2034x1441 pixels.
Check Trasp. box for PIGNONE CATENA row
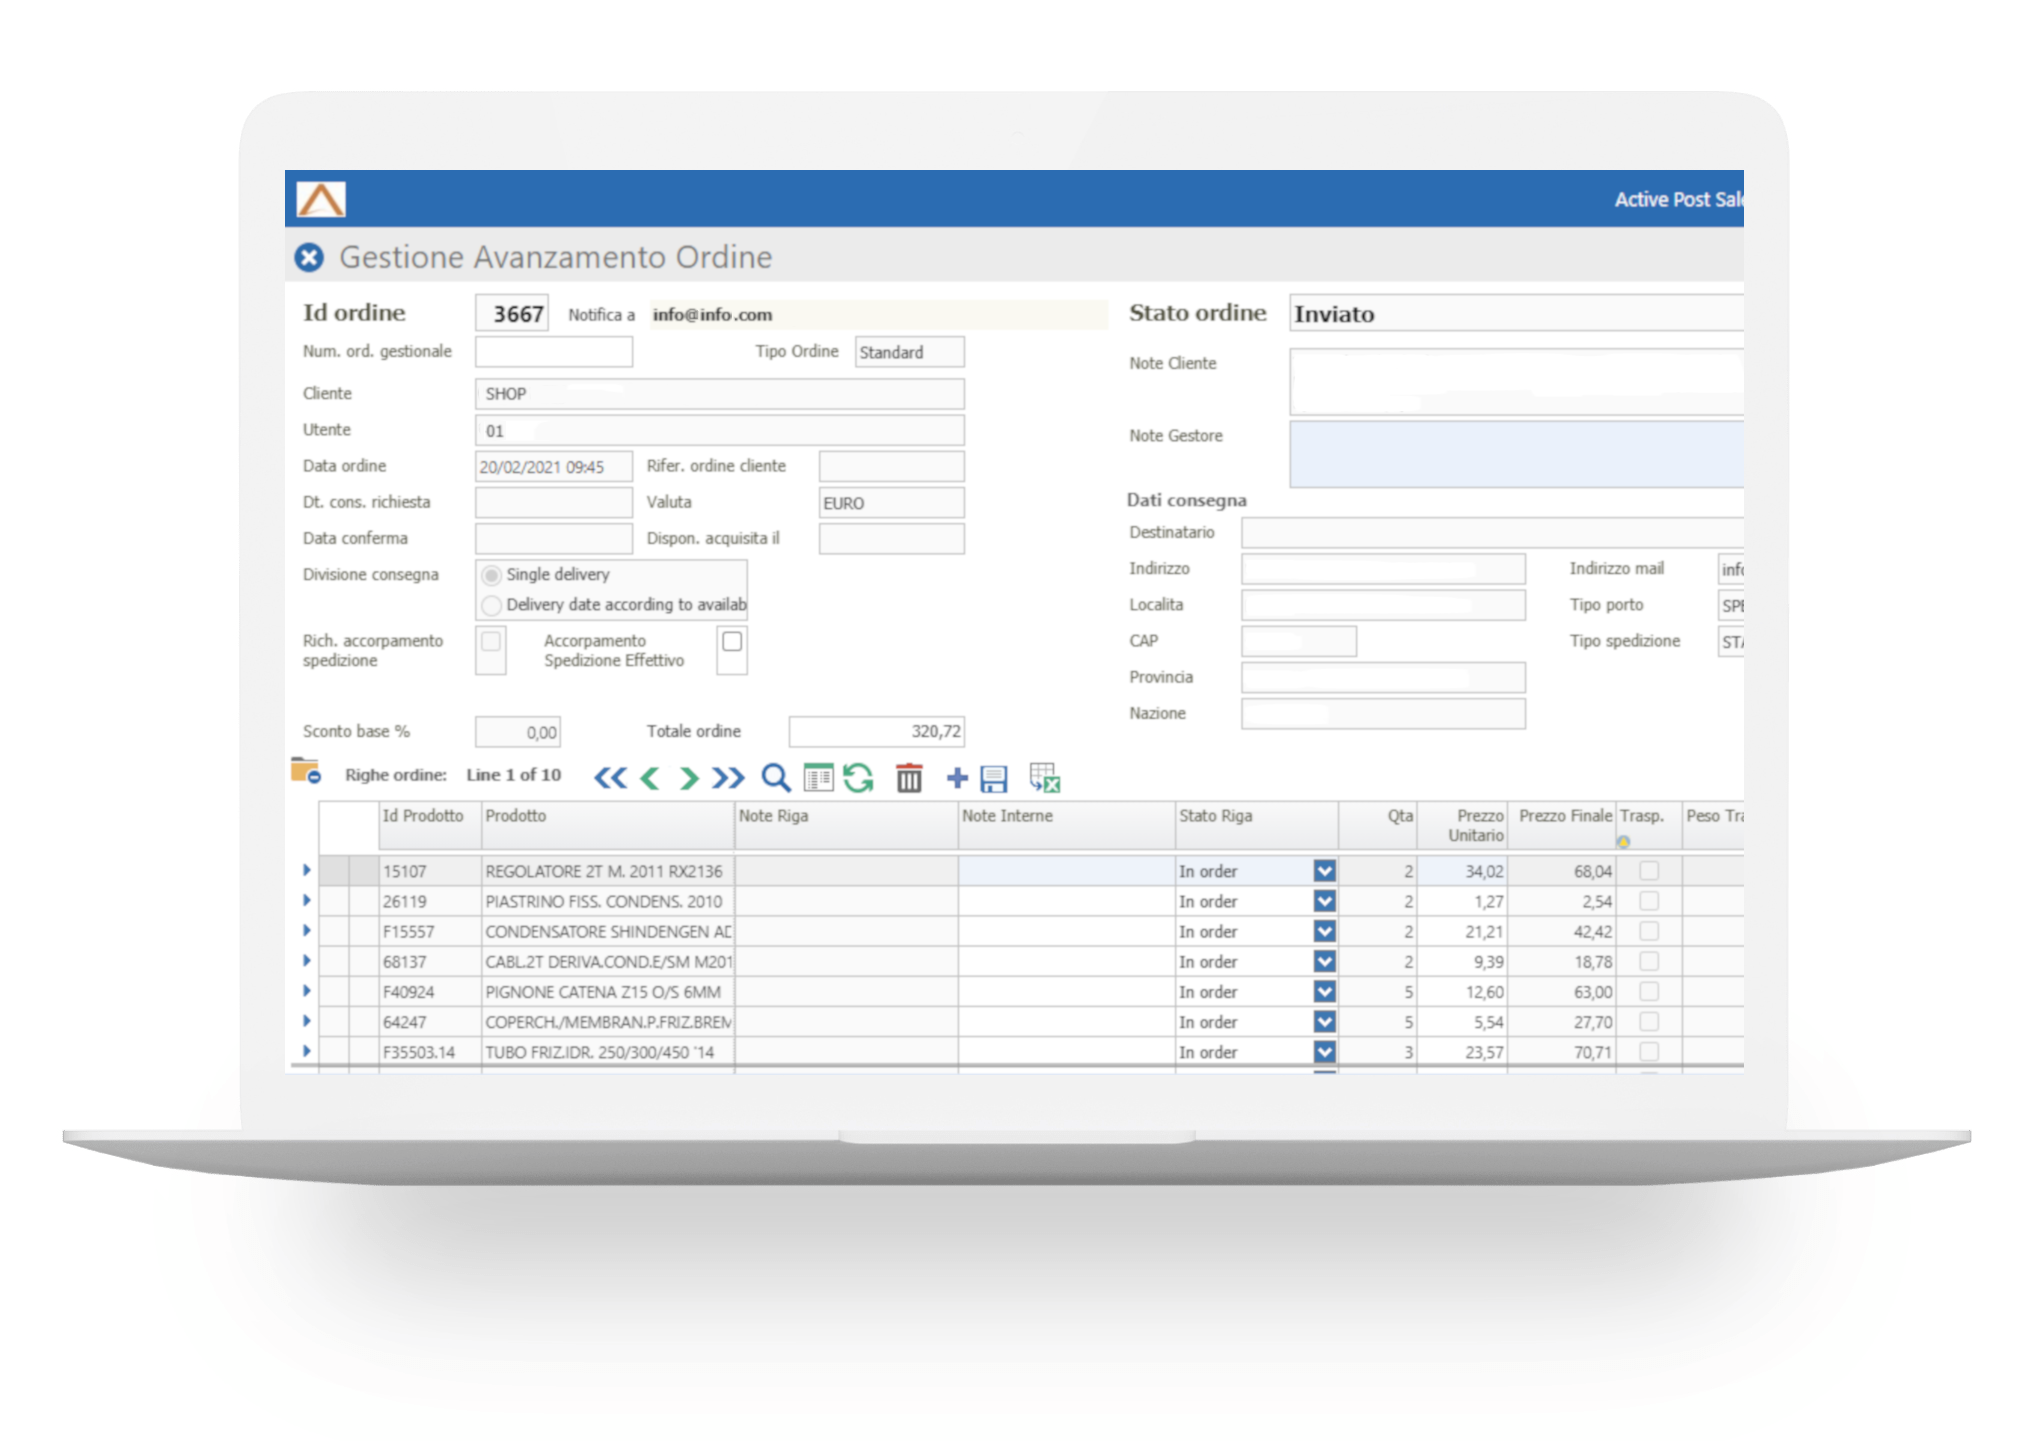1649,991
